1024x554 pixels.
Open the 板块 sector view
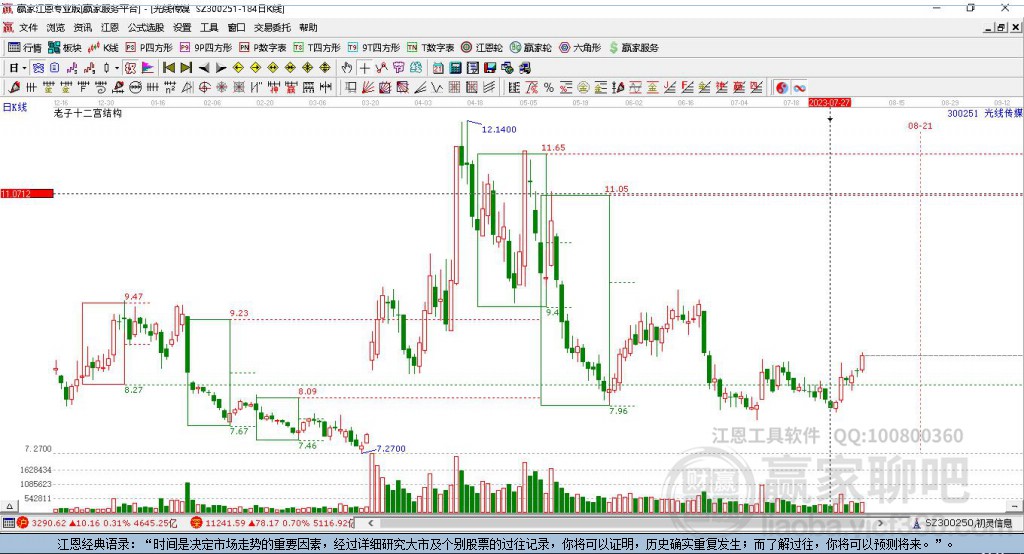[x=65, y=48]
